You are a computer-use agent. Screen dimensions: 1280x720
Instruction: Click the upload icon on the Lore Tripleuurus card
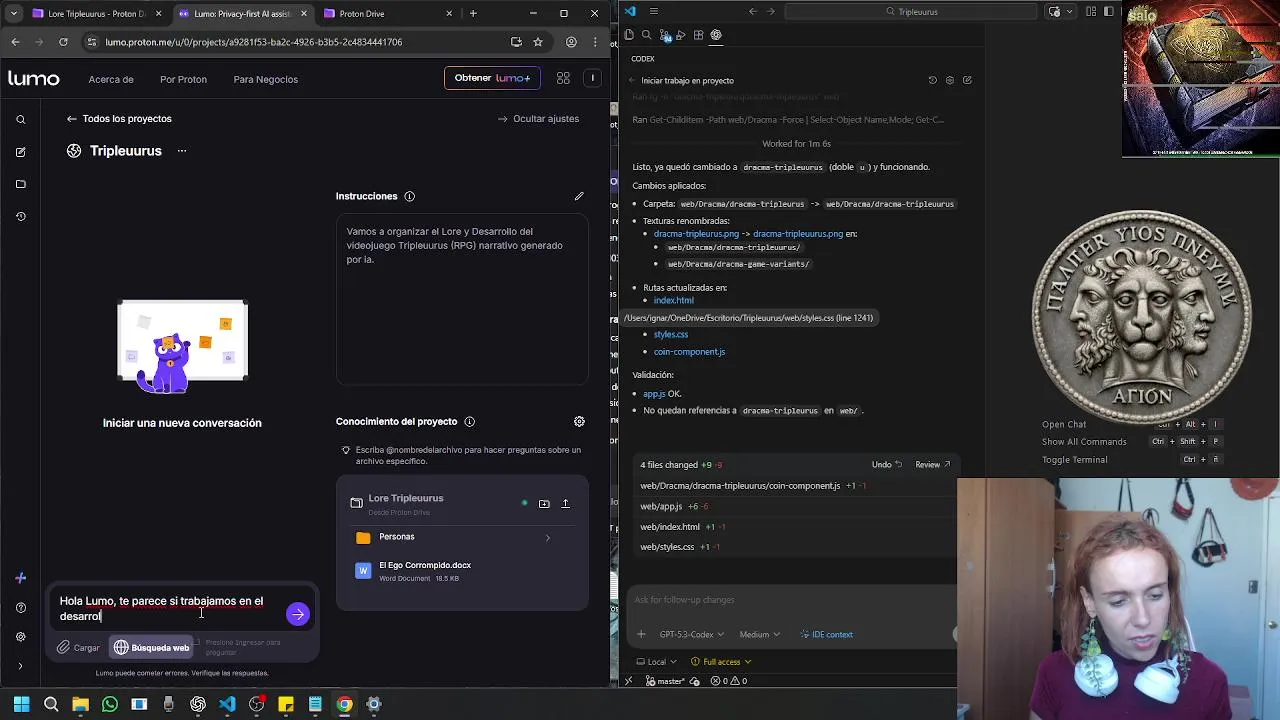pyautogui.click(x=565, y=504)
